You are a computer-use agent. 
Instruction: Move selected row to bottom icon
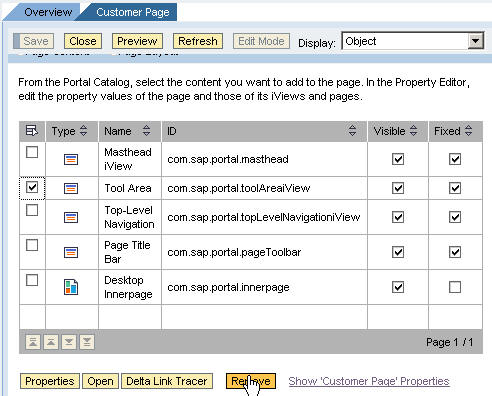pos(87,342)
